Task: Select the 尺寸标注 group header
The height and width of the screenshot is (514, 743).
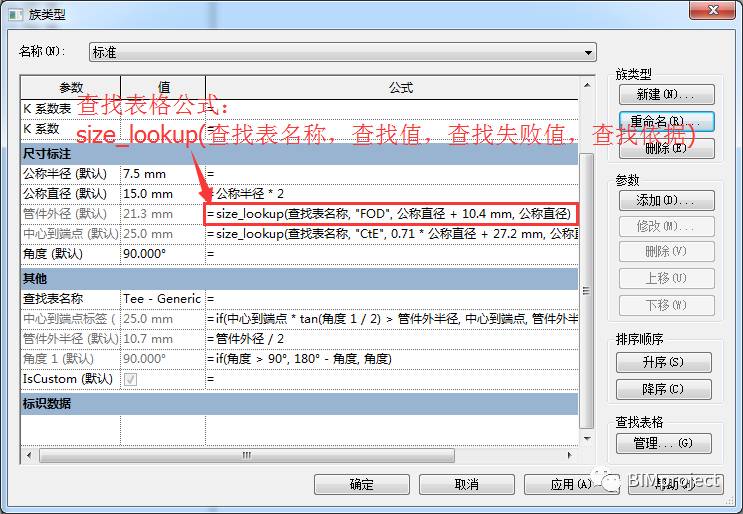Action: coord(299,154)
